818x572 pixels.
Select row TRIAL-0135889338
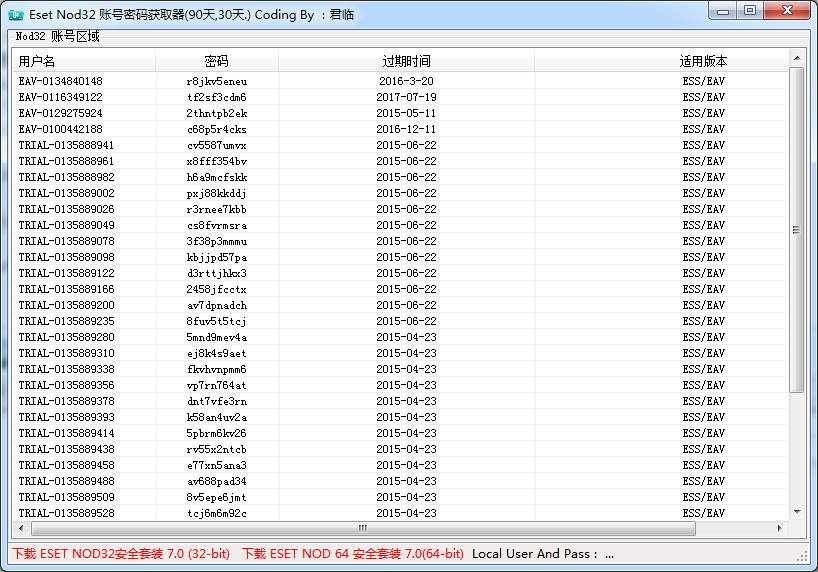(401, 369)
